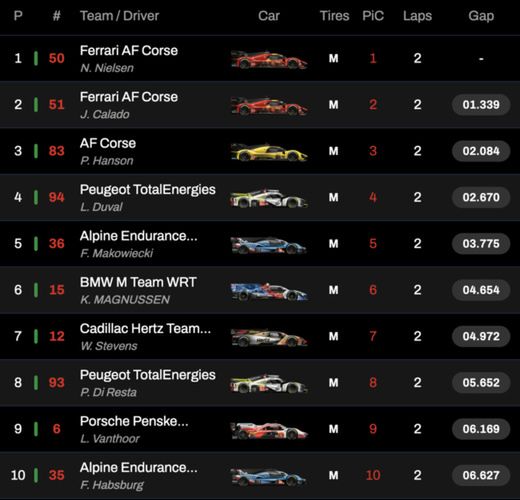Click the 01.339 gap badge
The width and height of the screenshot is (520, 500).
tap(481, 105)
